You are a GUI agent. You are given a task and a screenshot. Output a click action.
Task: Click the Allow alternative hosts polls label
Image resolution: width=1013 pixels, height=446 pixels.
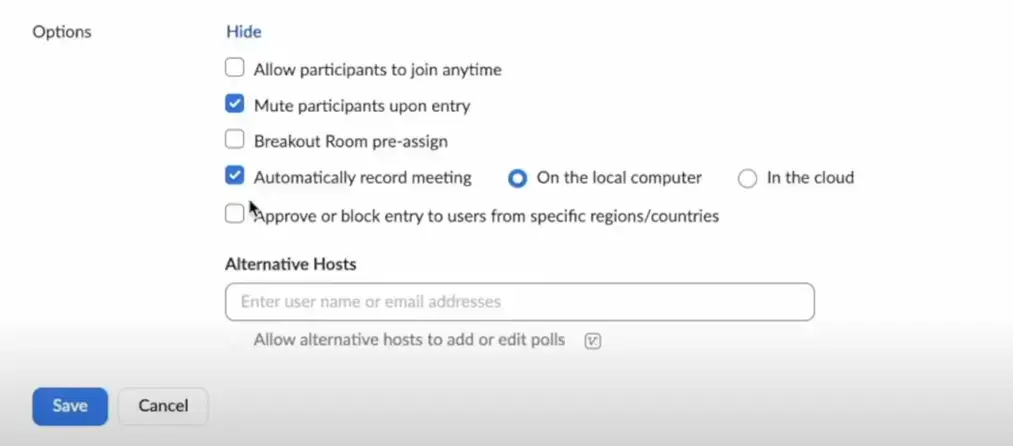(409, 340)
